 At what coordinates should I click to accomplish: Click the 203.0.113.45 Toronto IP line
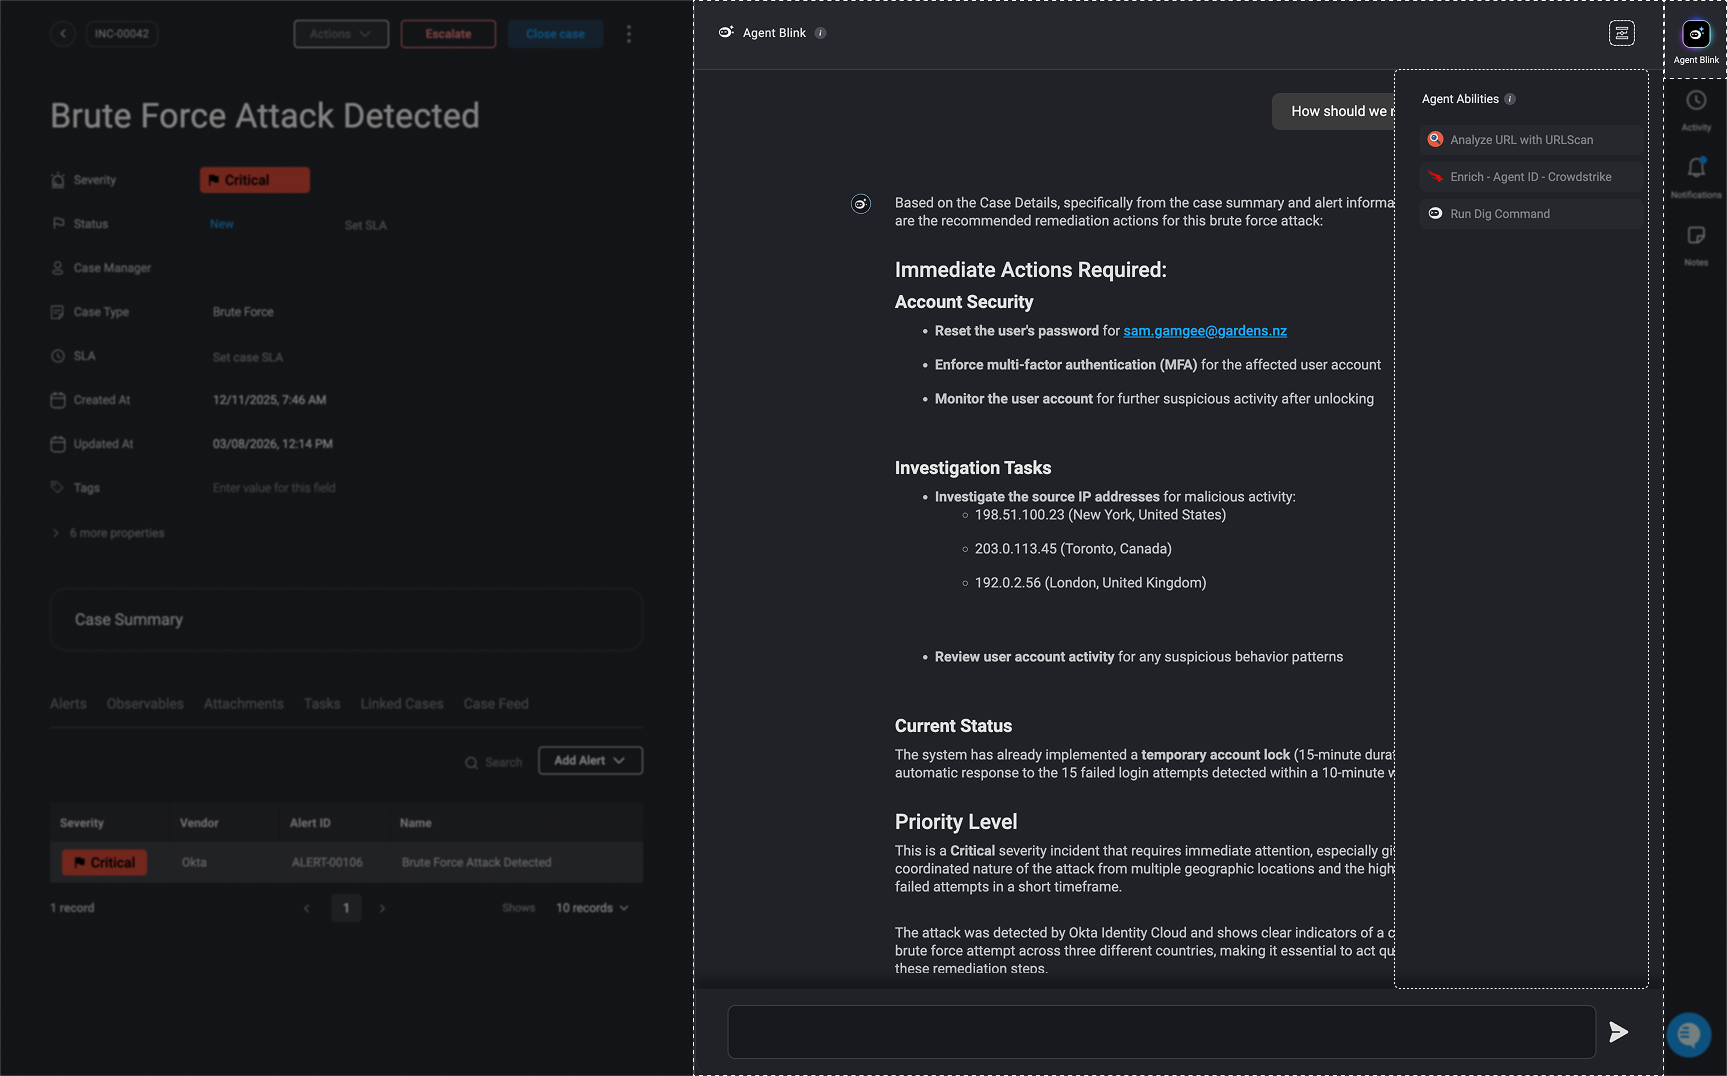[1073, 549]
